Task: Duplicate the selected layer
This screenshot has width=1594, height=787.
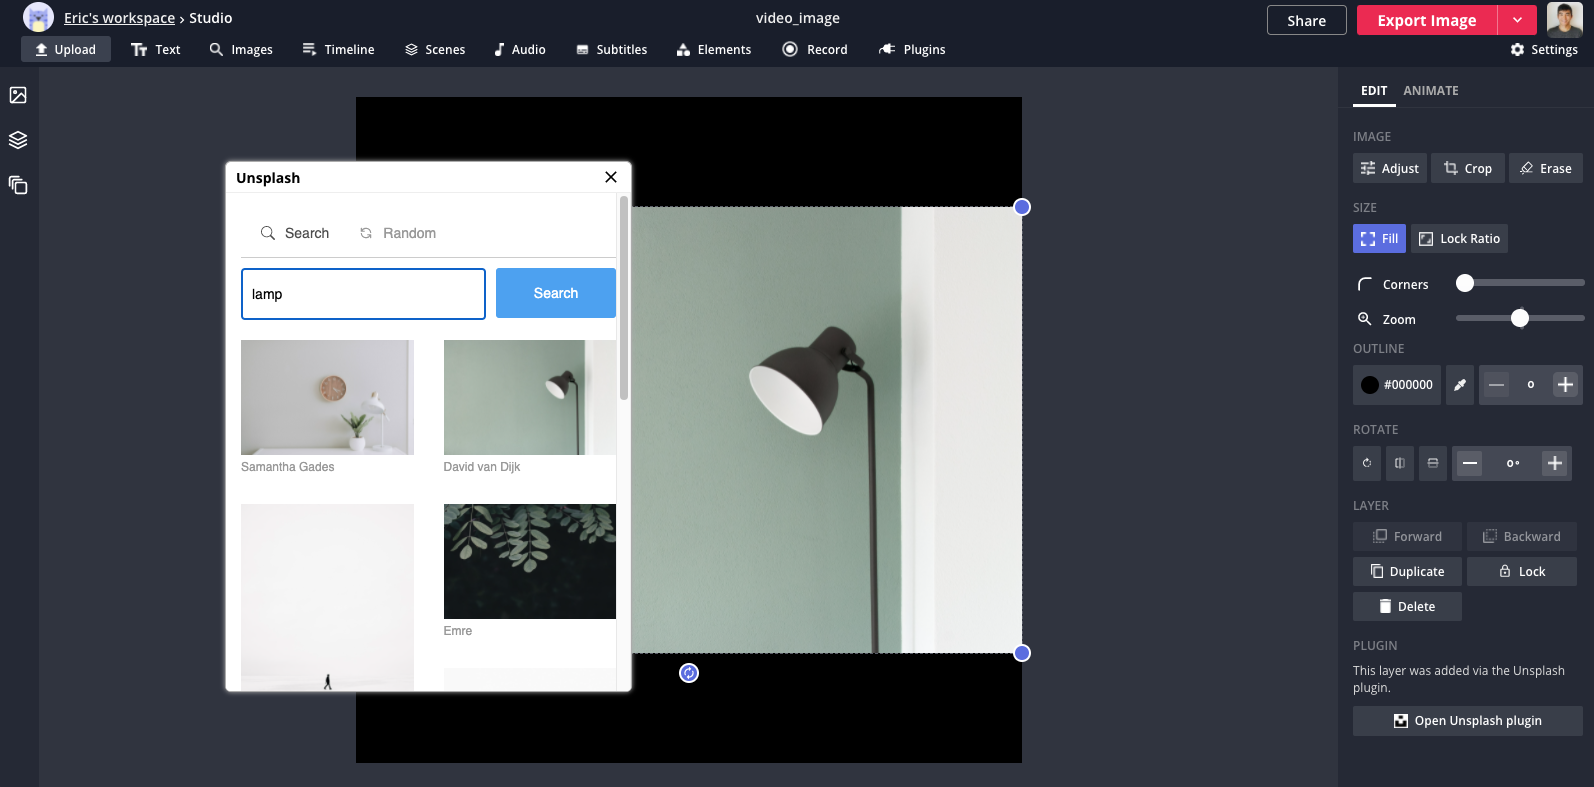Action: 1407,571
